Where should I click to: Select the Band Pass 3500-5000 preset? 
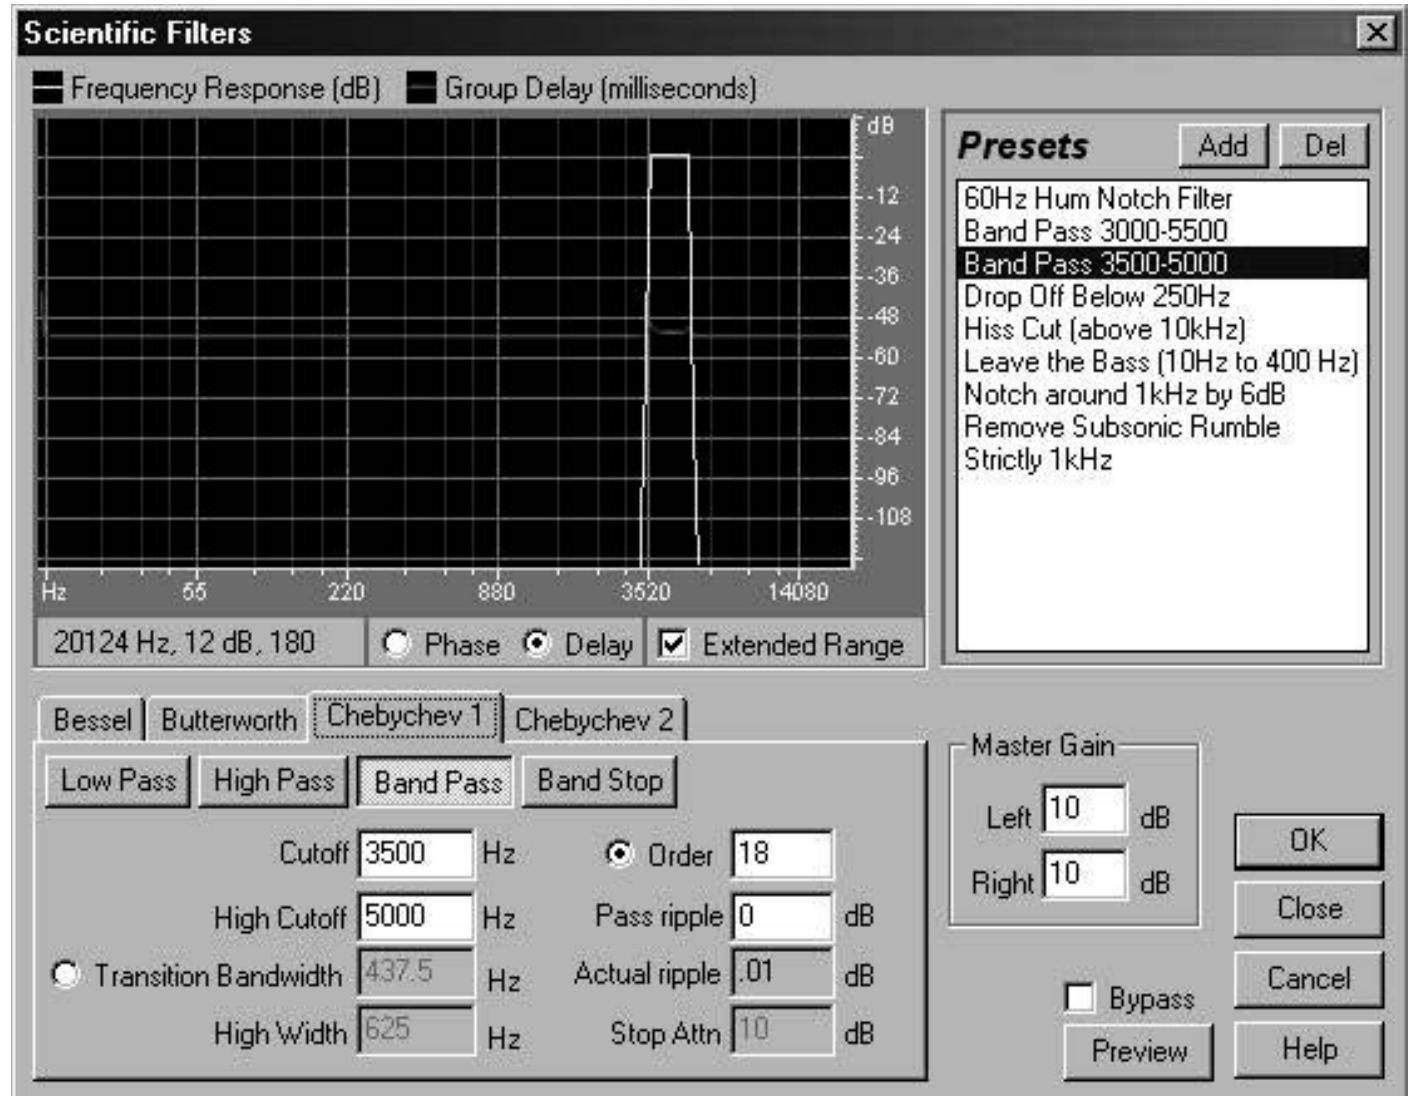click(1162, 264)
